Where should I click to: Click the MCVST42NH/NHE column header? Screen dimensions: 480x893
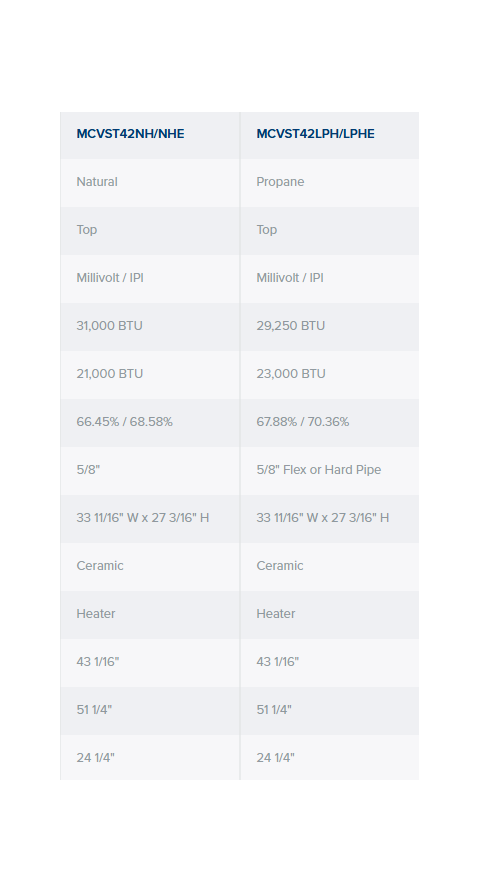point(150,135)
